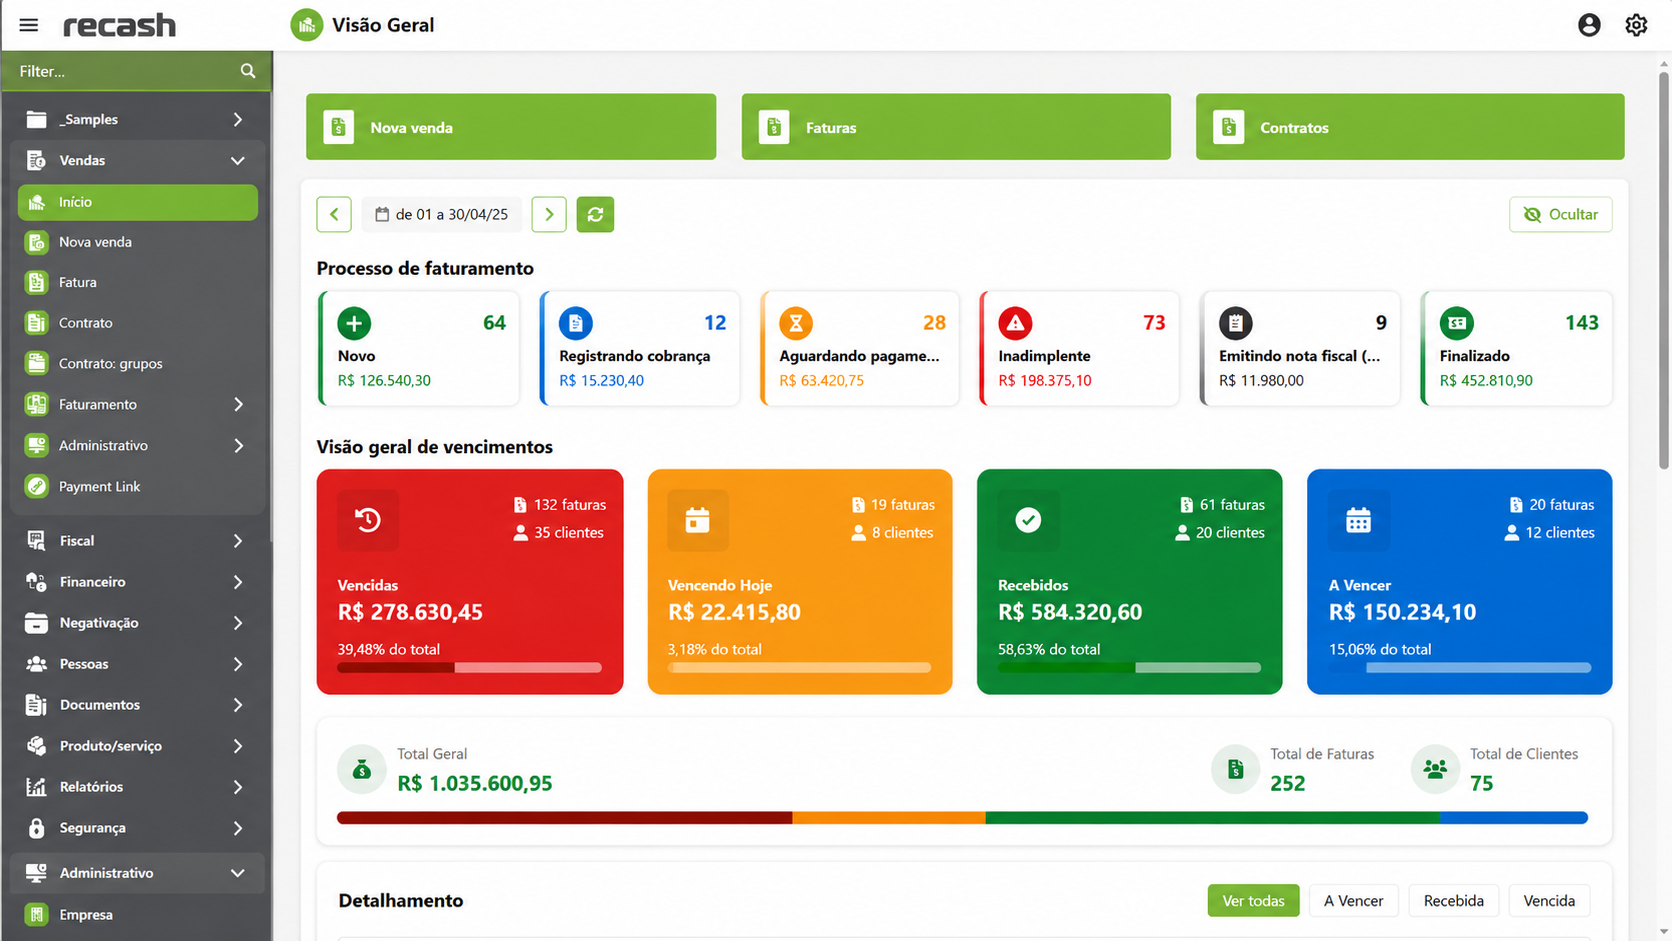
Task: Click the Total de Faturas icon
Action: coord(1235,769)
